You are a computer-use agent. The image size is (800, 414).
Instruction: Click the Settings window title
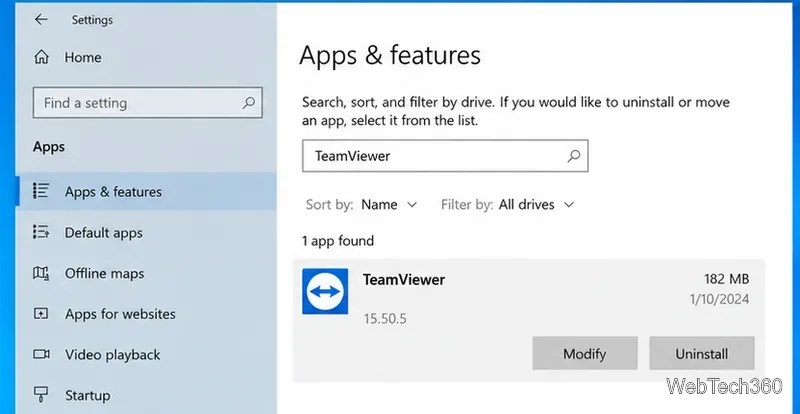click(x=92, y=20)
